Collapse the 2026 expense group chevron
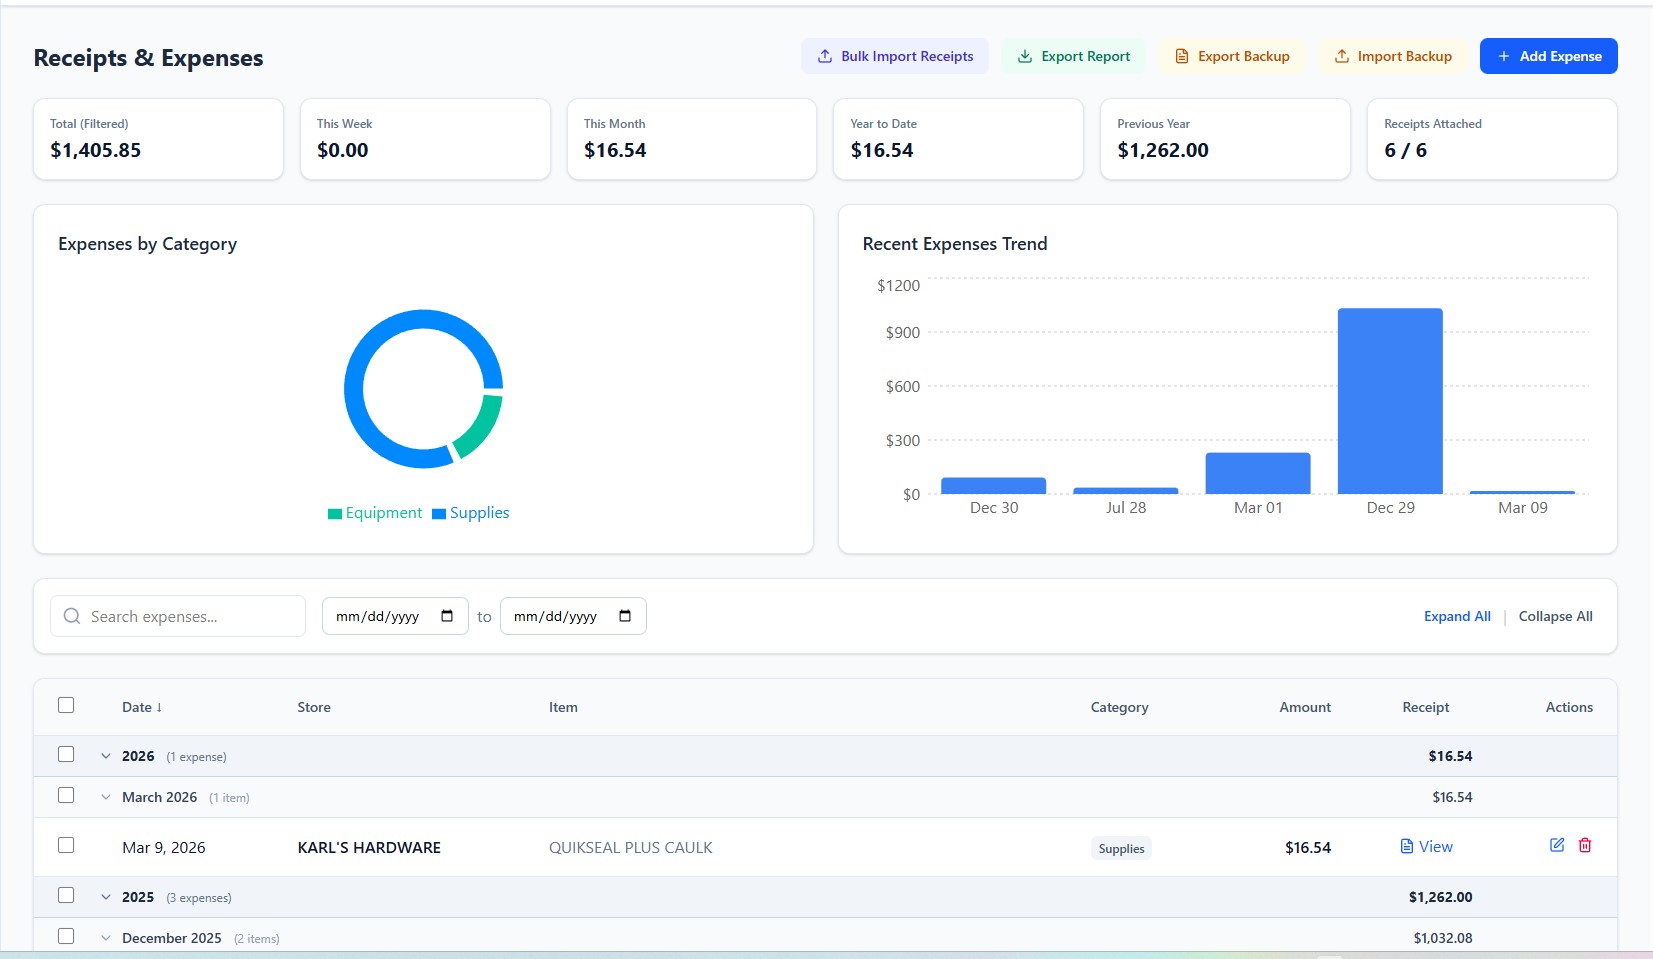The height and width of the screenshot is (959, 1653). pos(106,755)
